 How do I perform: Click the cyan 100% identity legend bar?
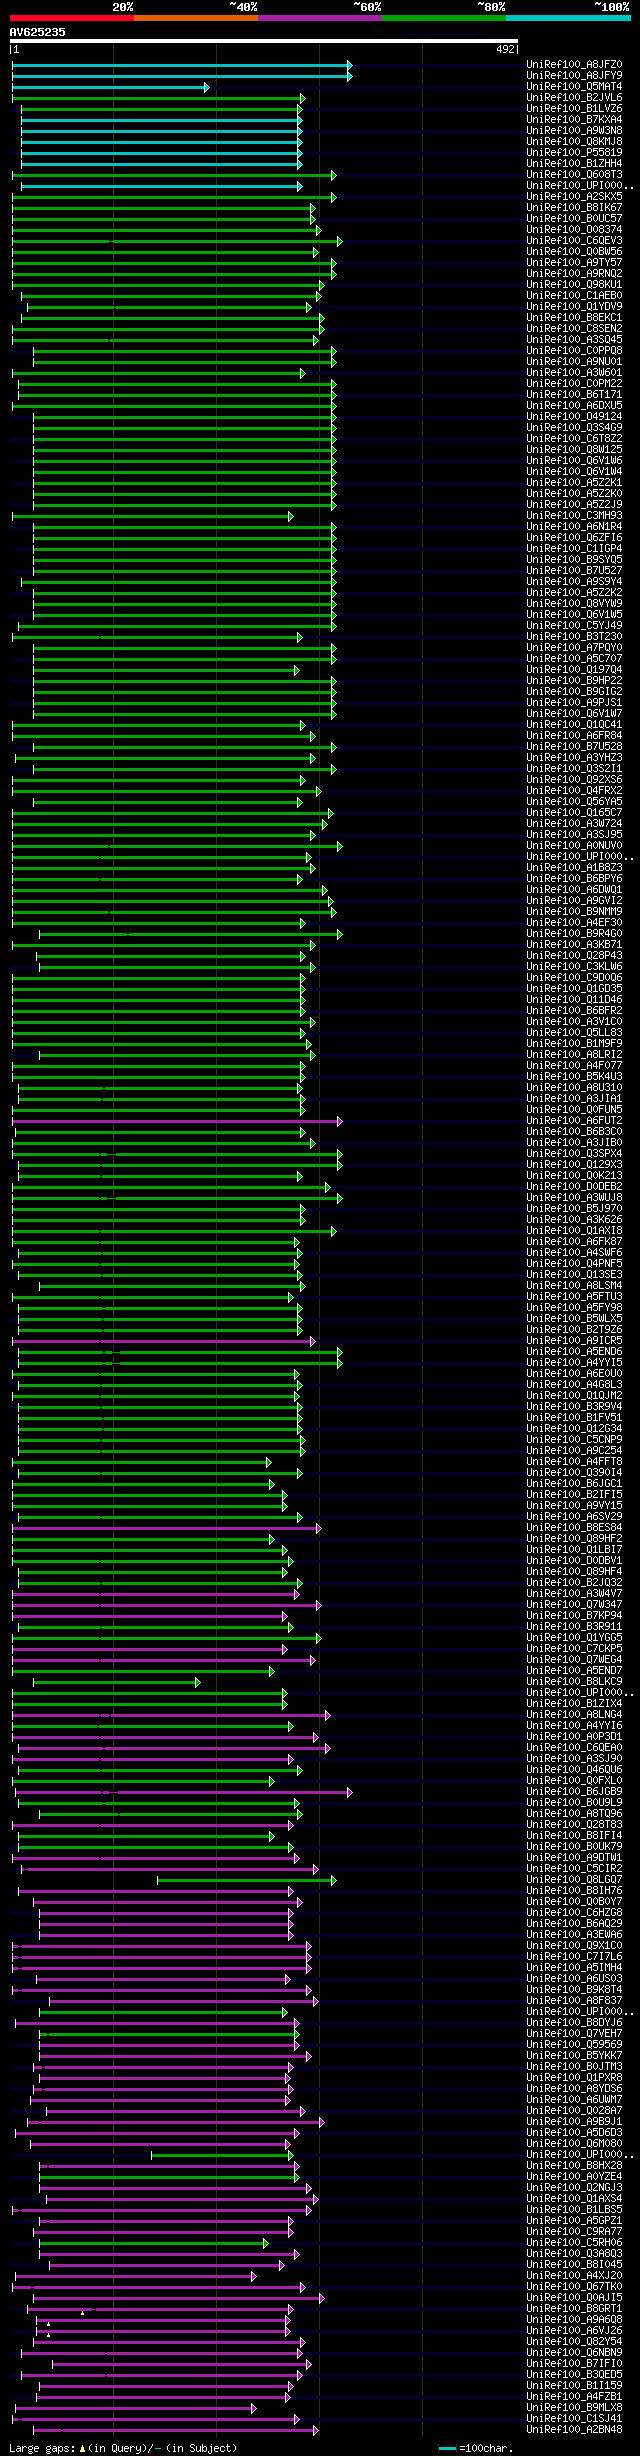click(x=568, y=18)
